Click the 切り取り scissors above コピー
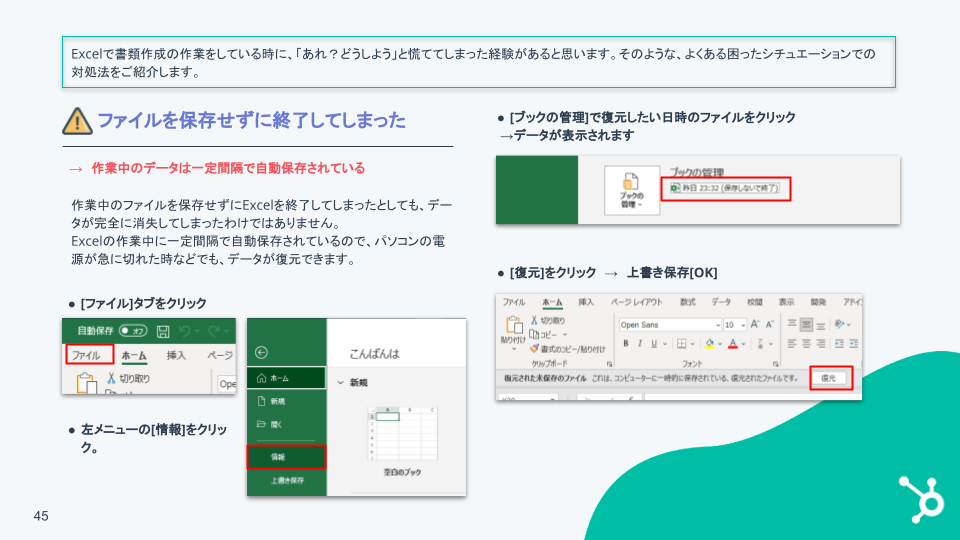This screenshot has width=960, height=540. click(x=547, y=320)
